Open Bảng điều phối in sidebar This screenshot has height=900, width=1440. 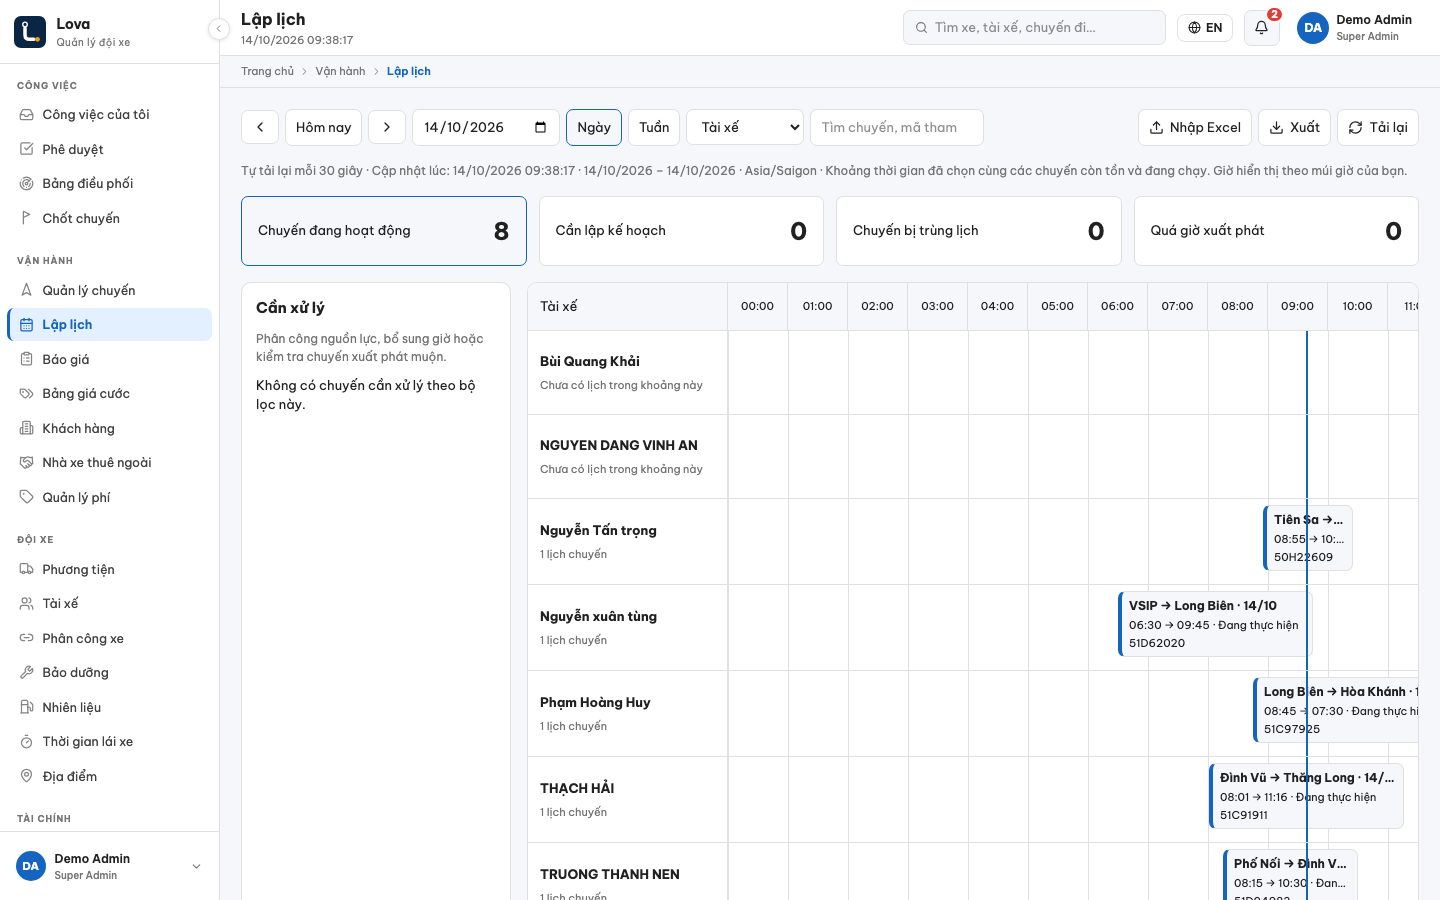tap(110, 184)
